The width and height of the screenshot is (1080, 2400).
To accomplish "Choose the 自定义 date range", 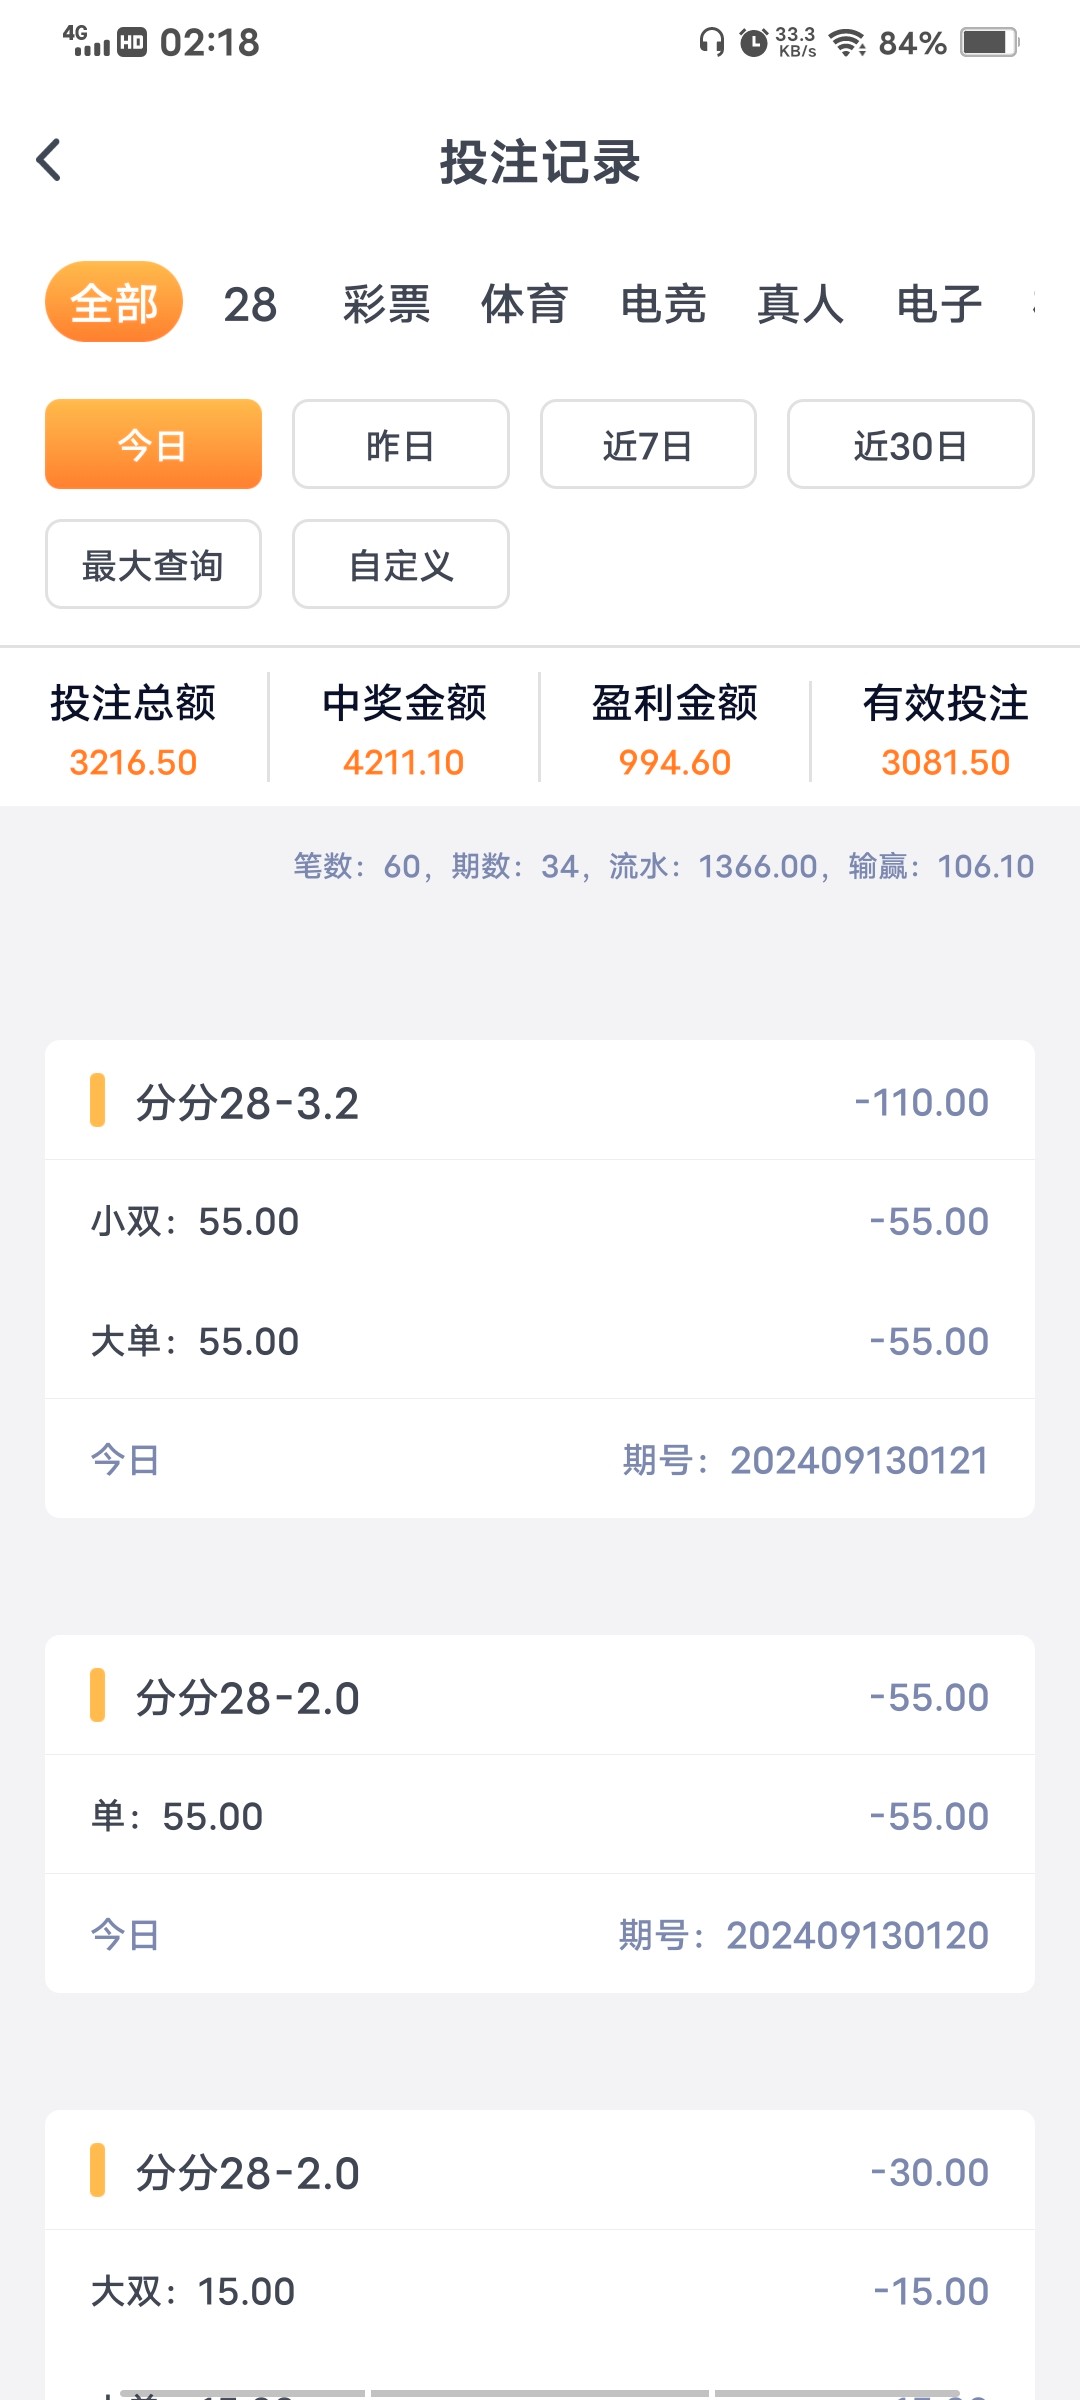I will (400, 564).
